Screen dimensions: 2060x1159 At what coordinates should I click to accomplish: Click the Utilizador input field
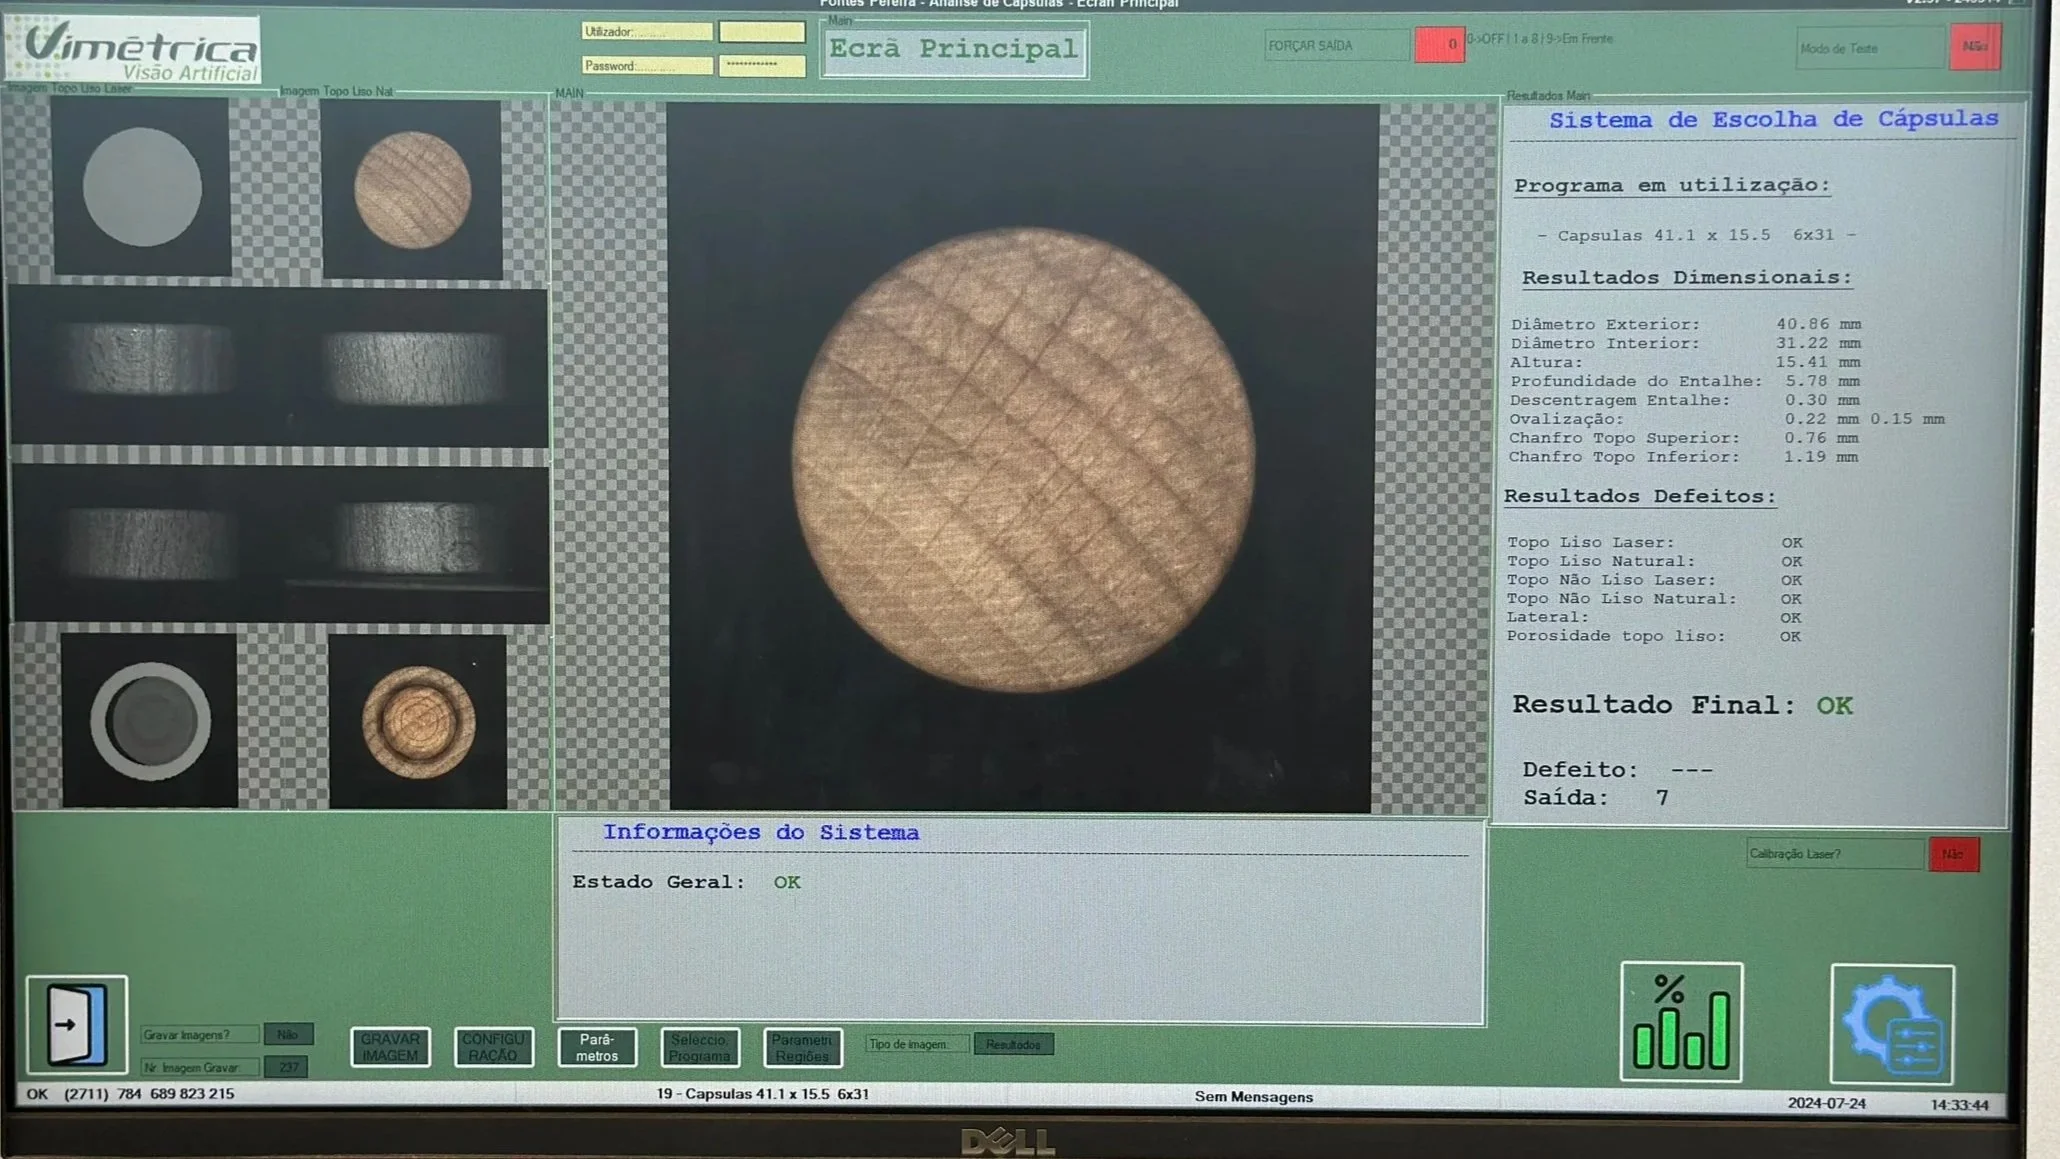point(761,32)
